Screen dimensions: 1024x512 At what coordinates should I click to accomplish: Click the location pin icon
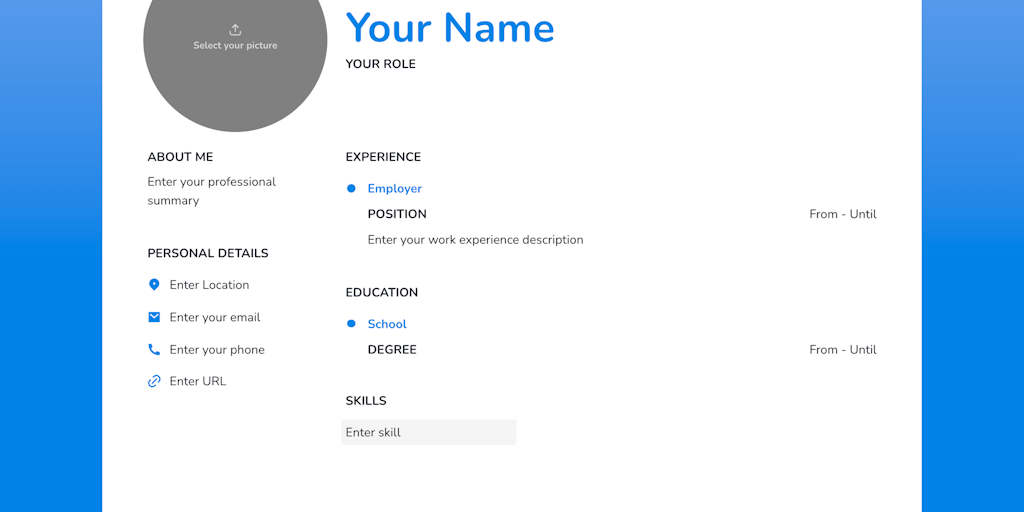[x=154, y=285]
